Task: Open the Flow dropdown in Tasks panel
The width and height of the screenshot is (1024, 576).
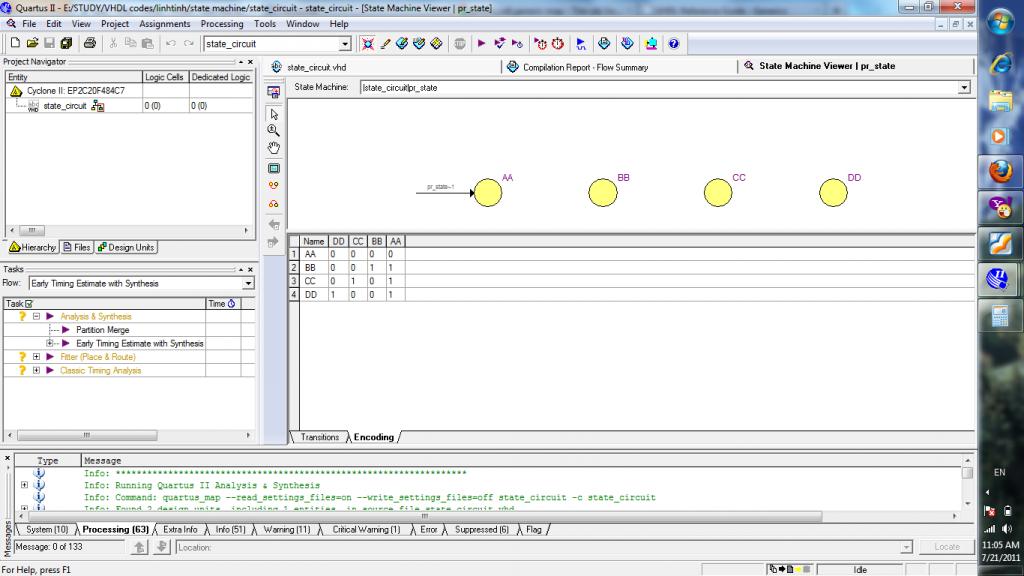Action: (x=248, y=284)
